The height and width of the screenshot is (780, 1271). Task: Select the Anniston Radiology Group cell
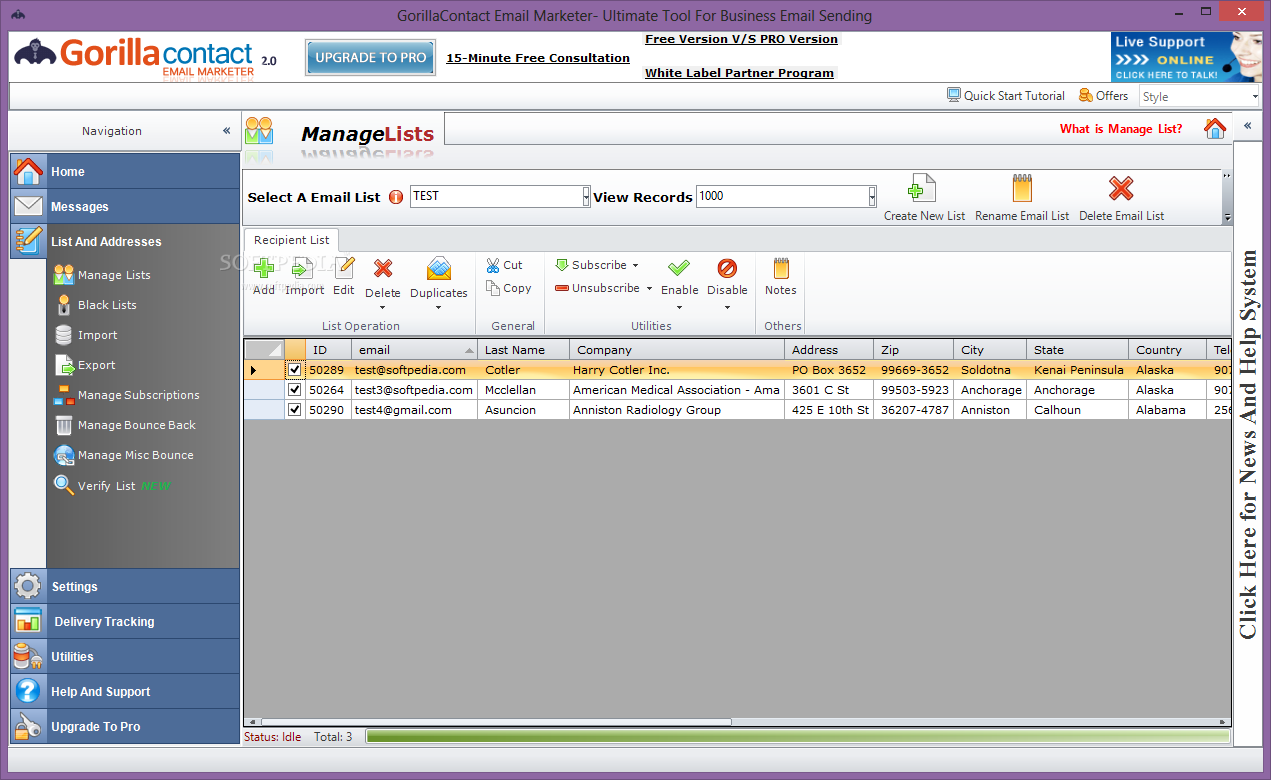677,410
